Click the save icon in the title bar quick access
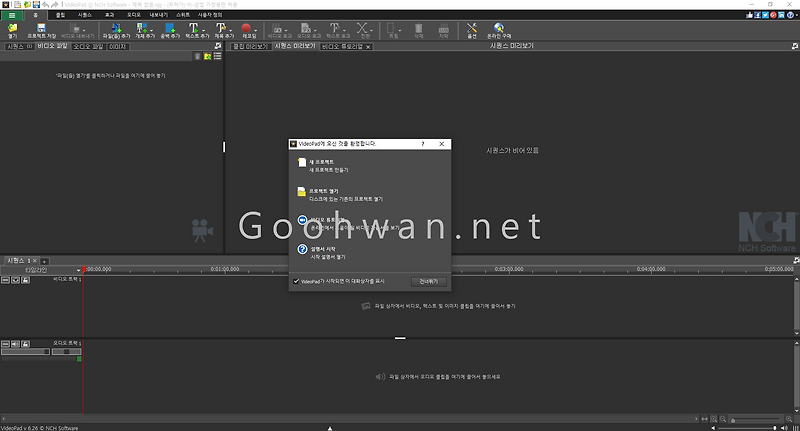800x431 pixels. pos(36,5)
